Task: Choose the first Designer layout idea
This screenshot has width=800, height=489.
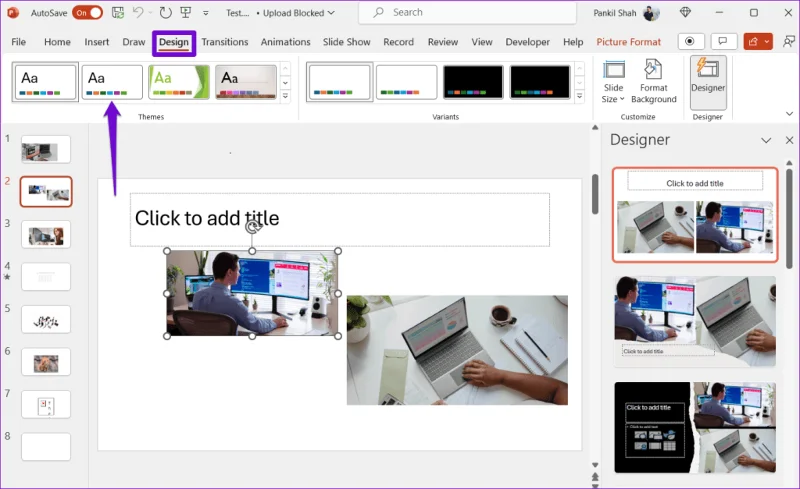Action: pos(695,214)
